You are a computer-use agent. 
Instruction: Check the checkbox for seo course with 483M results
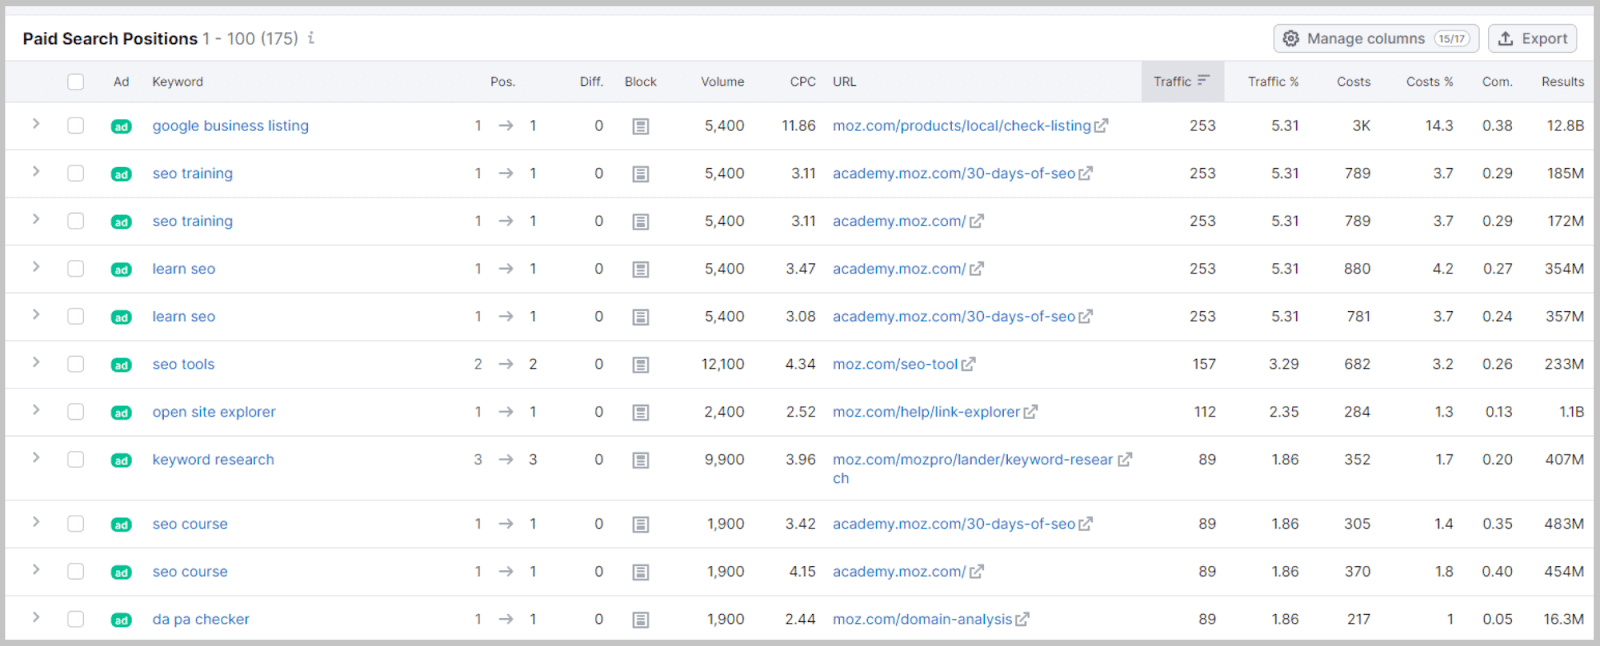pyautogui.click(x=76, y=524)
